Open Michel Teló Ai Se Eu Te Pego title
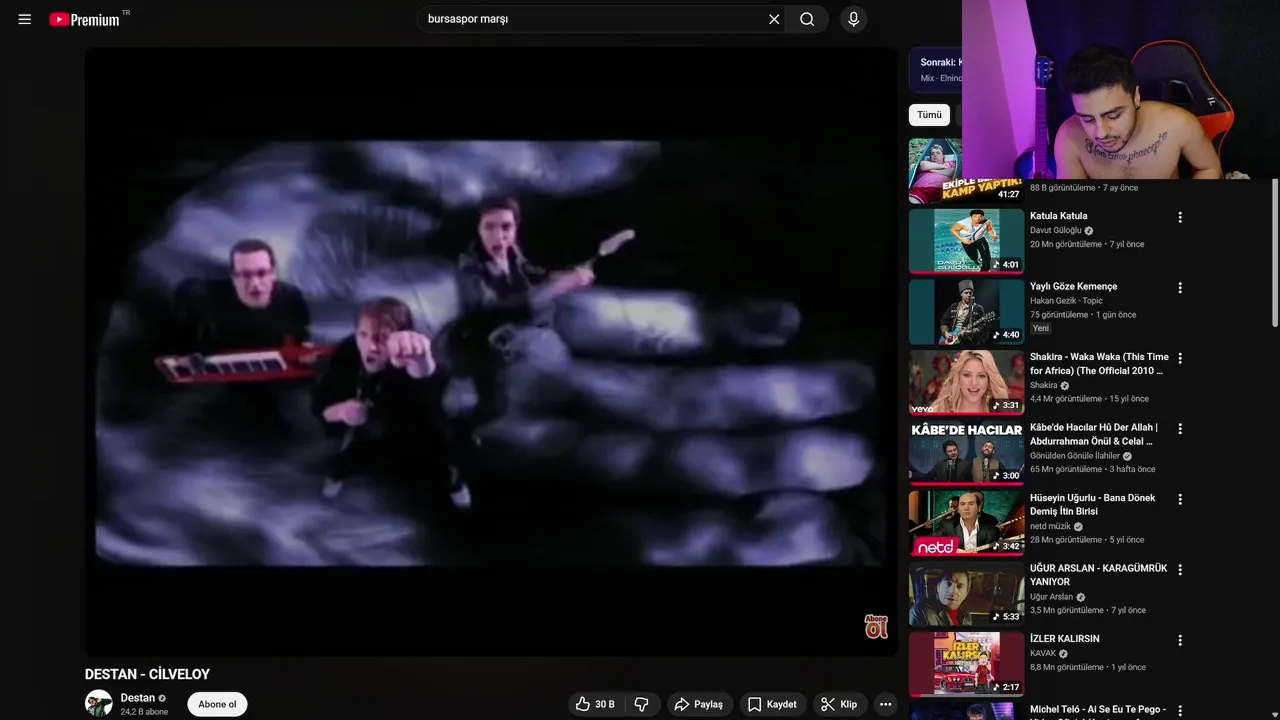Image resolution: width=1280 pixels, height=720 pixels. [x=1099, y=710]
